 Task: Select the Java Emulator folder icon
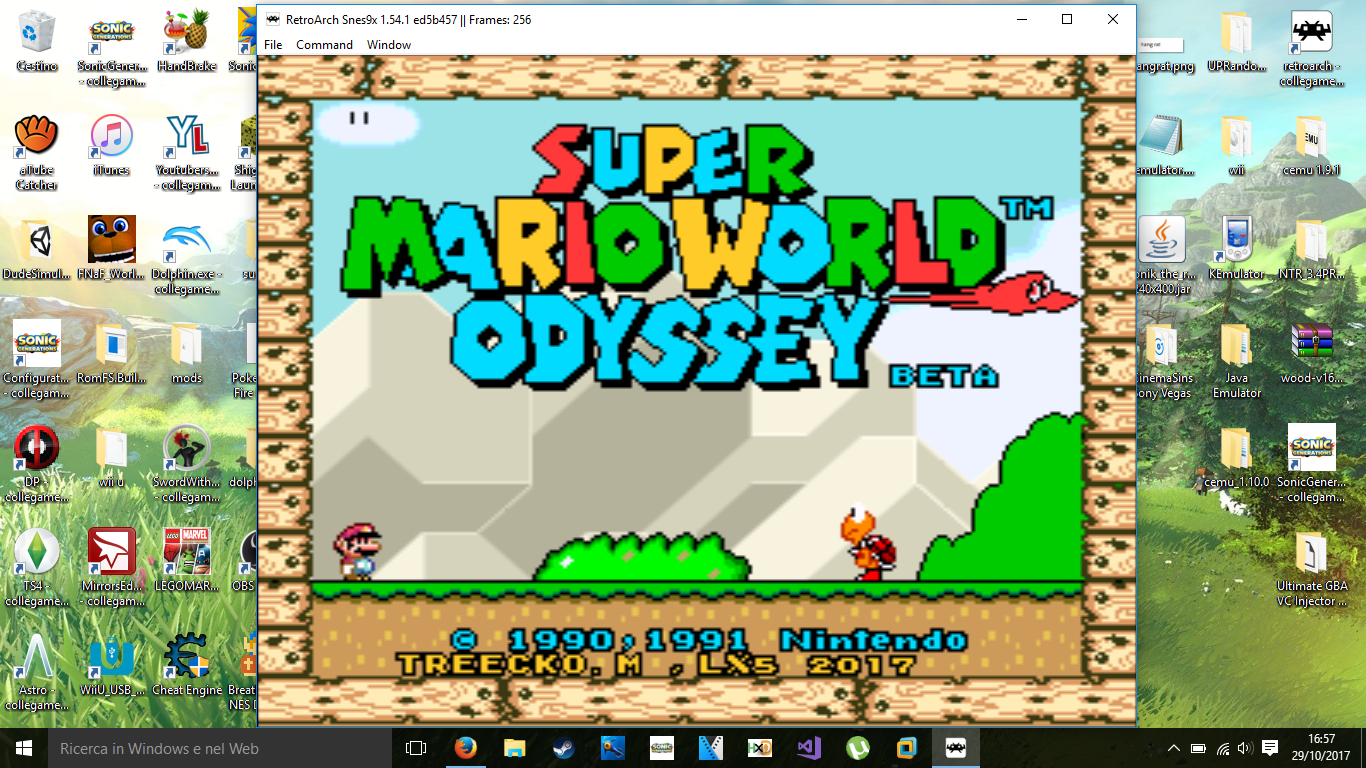[x=1236, y=359]
